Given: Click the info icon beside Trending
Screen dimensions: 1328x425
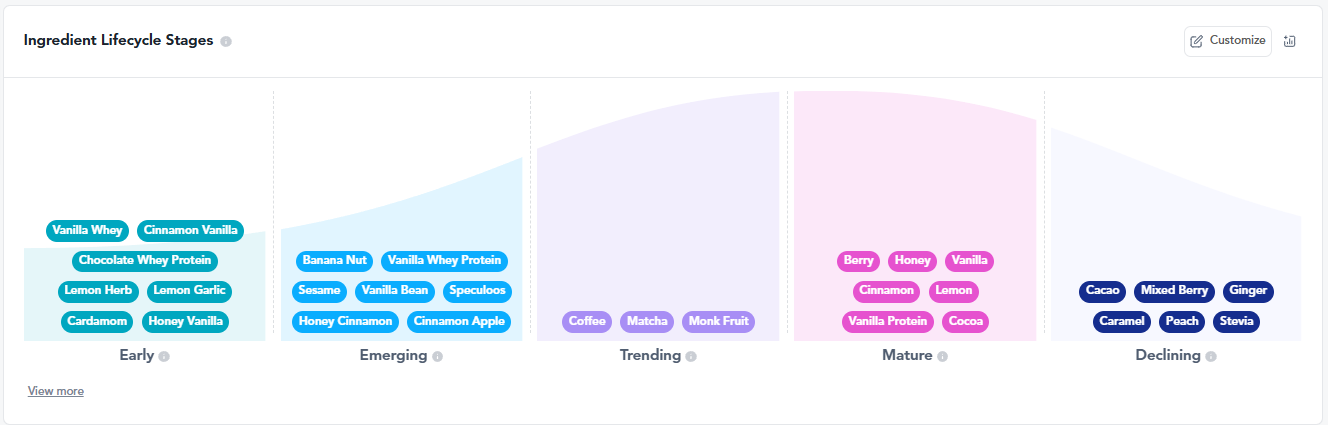Looking at the screenshot, I should 691,356.
